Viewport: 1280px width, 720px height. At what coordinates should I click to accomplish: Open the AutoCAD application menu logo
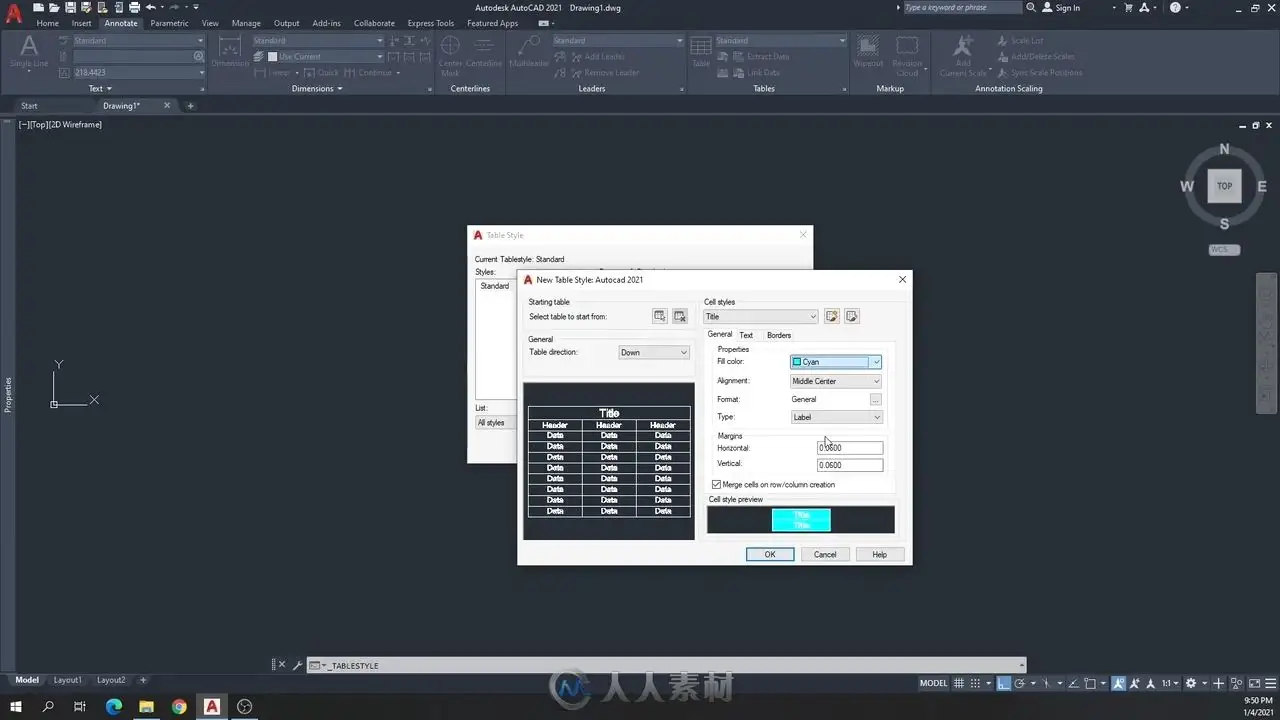pos(14,14)
